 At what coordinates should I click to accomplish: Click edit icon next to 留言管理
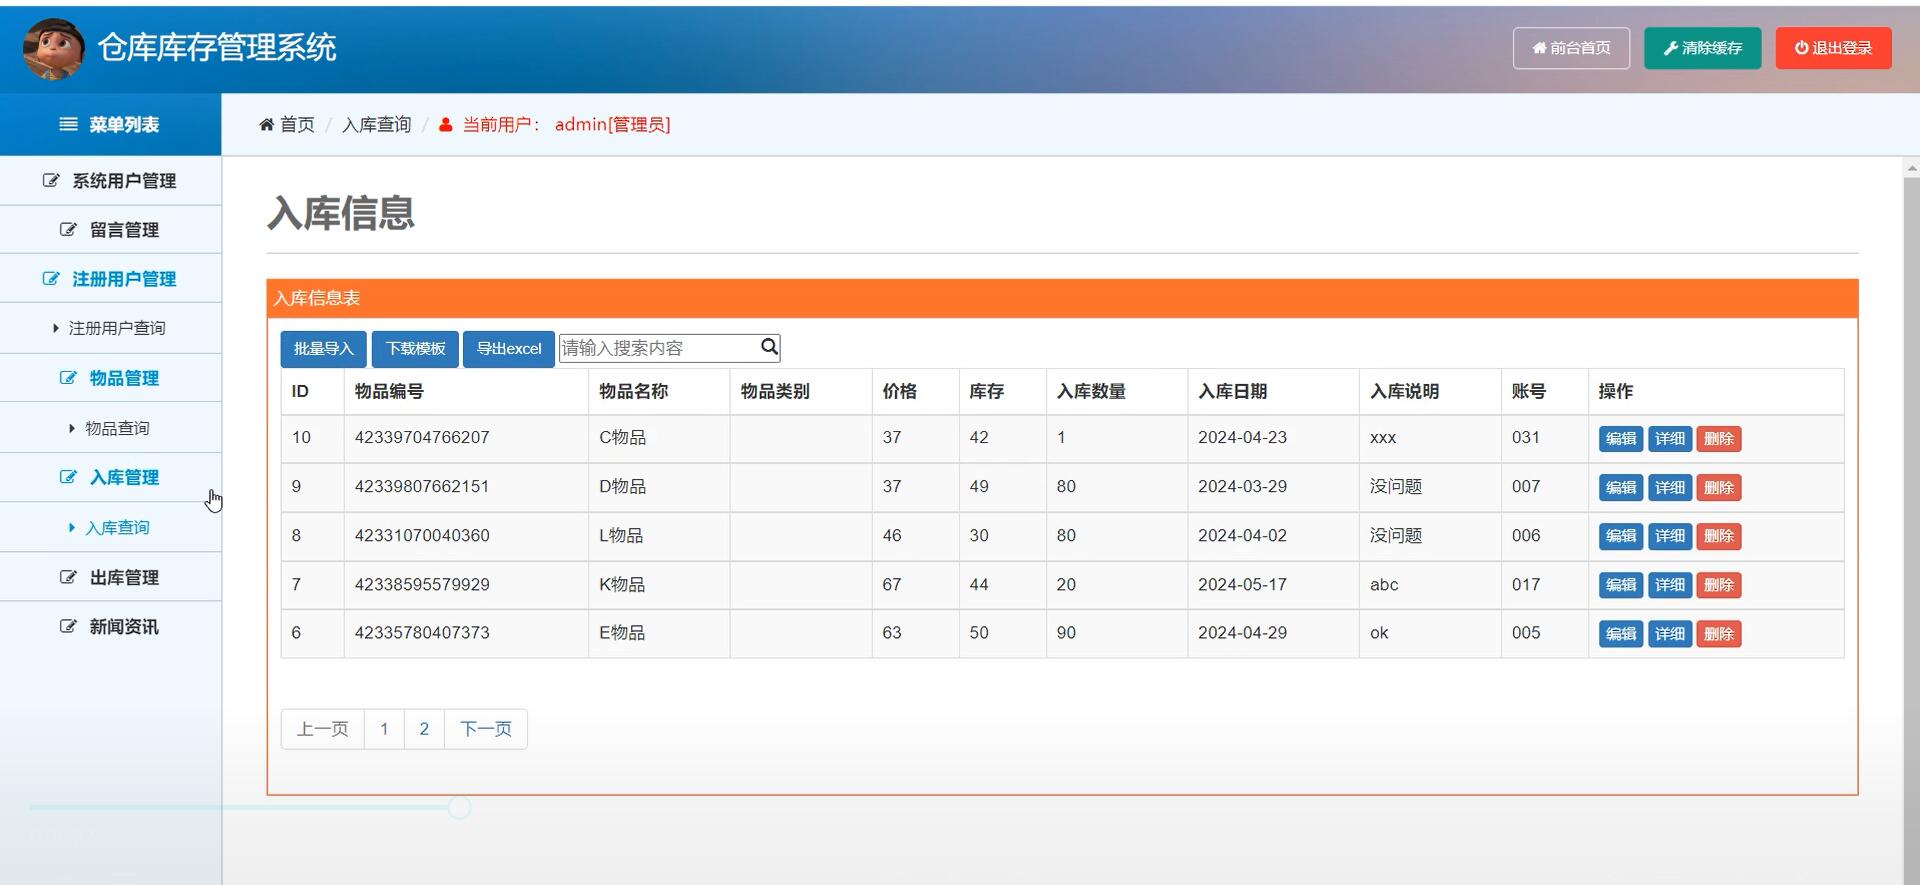point(68,229)
